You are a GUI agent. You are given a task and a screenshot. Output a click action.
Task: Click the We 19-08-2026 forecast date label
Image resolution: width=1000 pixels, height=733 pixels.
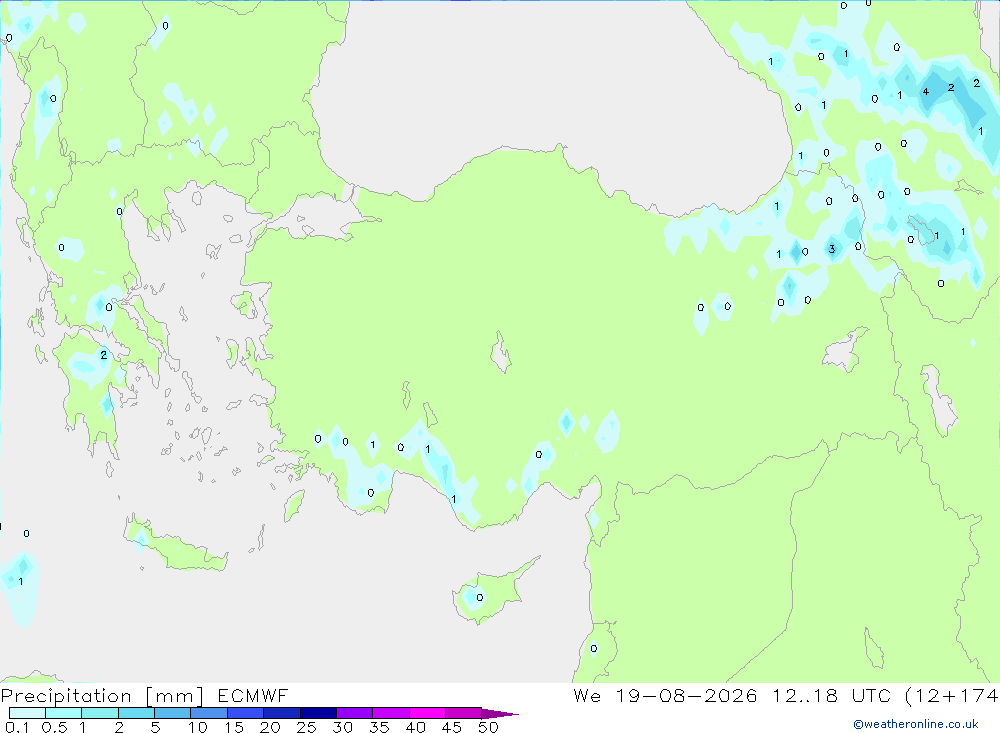pos(665,695)
